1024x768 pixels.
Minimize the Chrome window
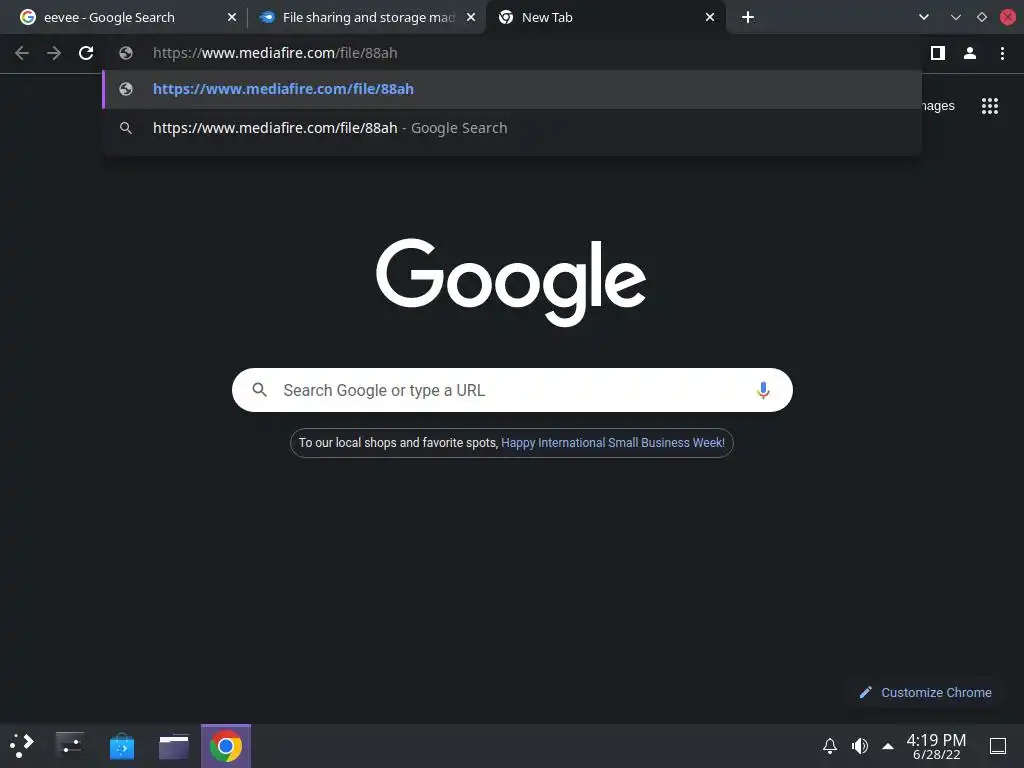955,18
